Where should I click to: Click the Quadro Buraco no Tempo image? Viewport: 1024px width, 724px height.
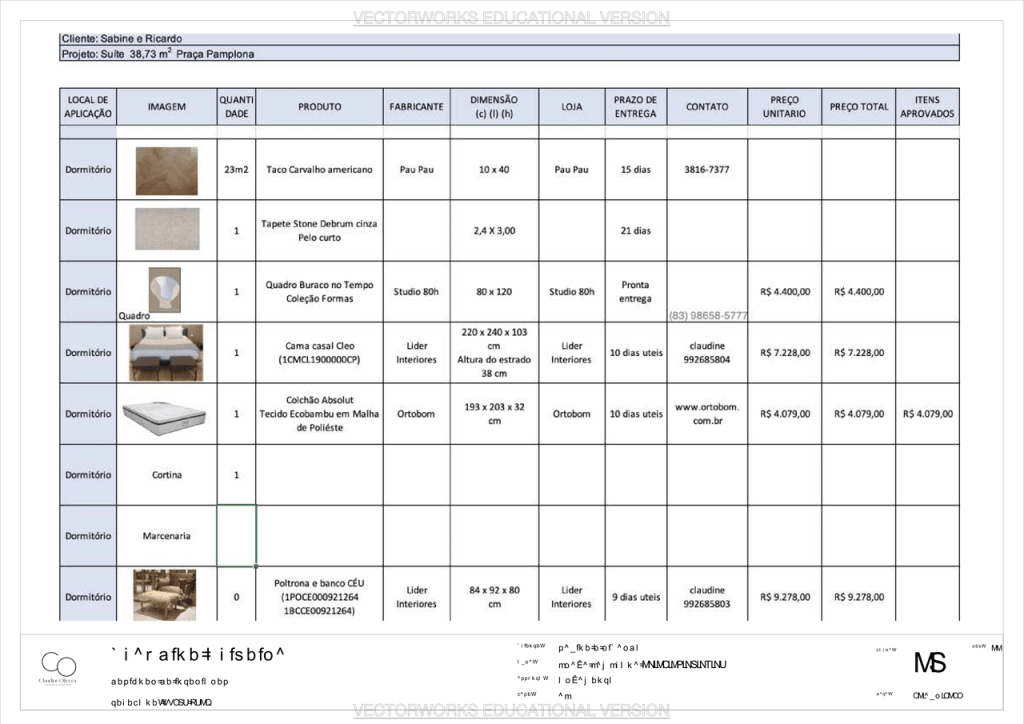click(165, 290)
